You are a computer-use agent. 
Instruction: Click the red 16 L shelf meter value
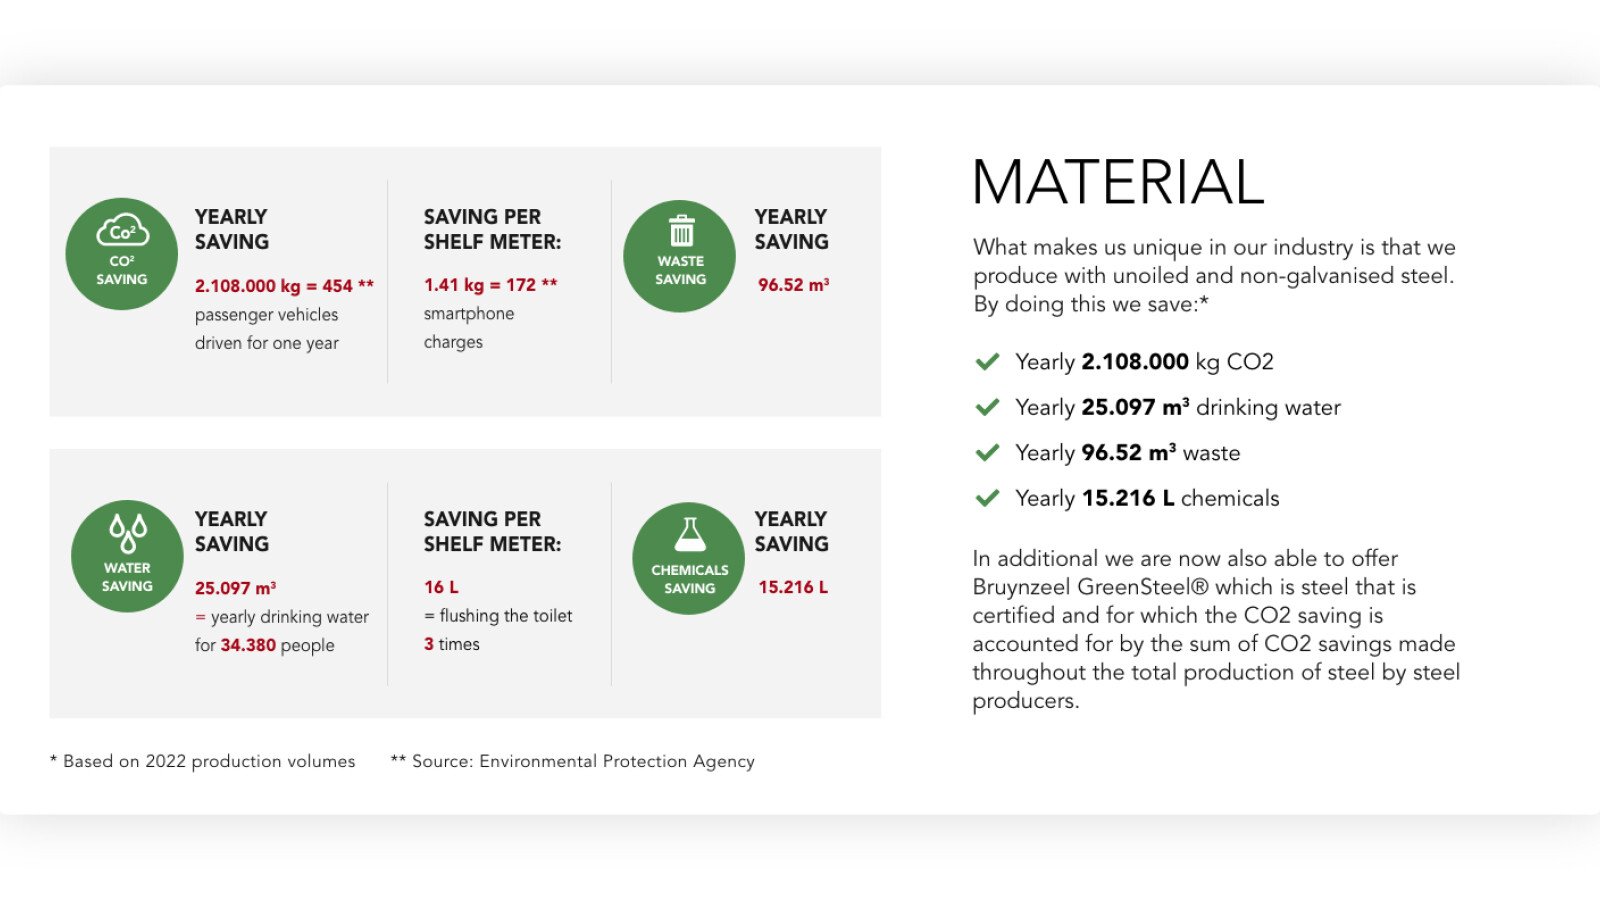click(x=441, y=587)
